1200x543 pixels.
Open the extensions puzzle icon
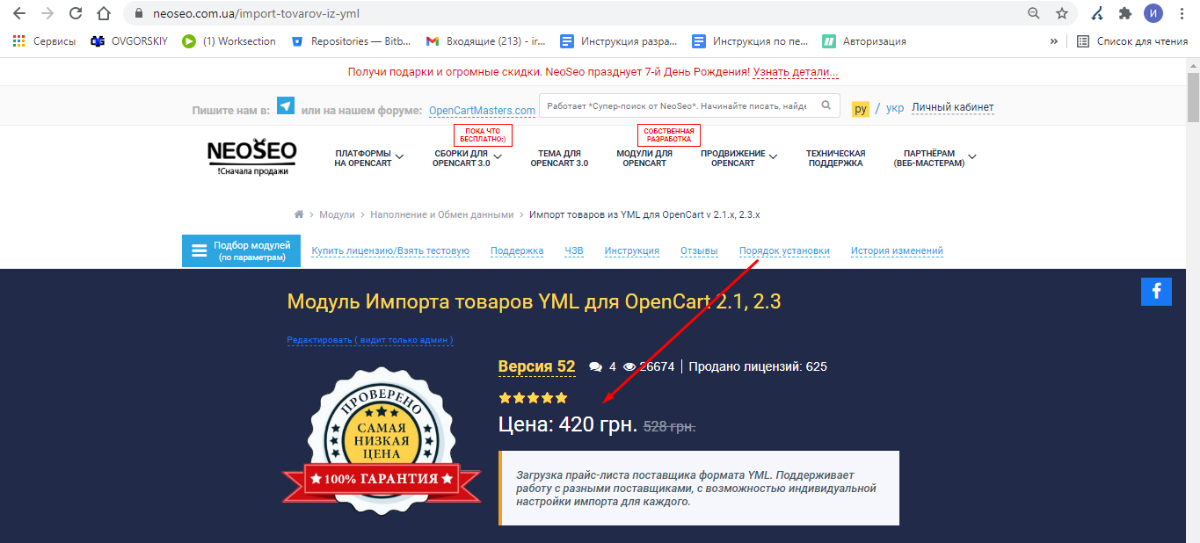pos(1125,14)
